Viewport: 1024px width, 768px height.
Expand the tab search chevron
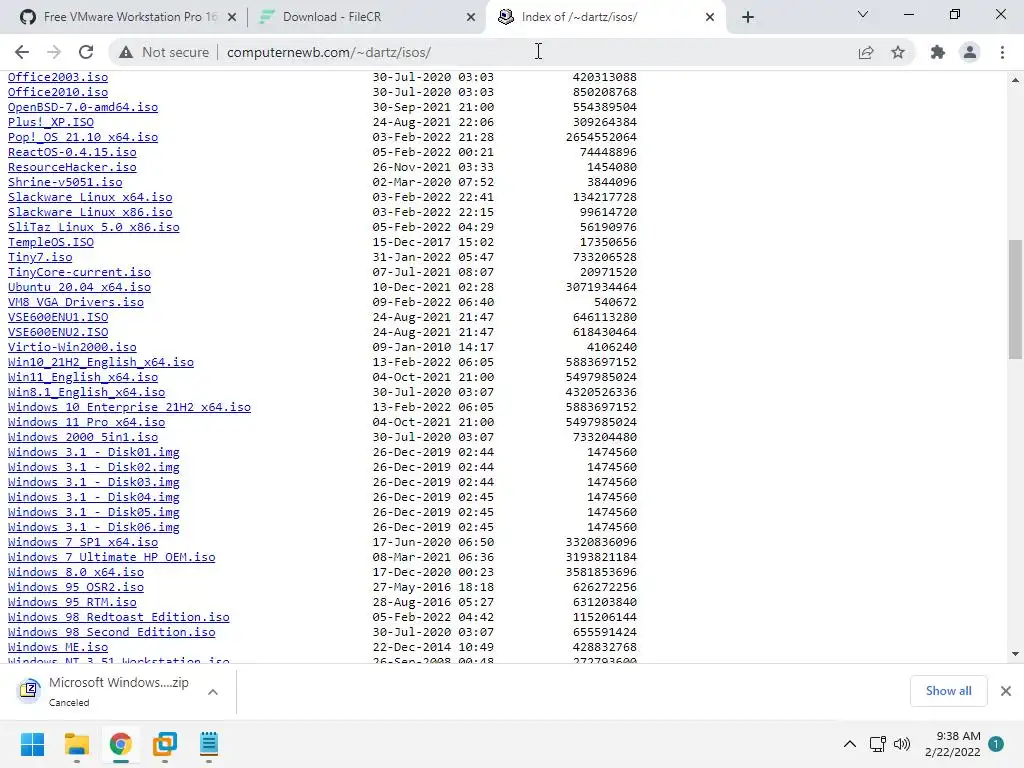(863, 14)
